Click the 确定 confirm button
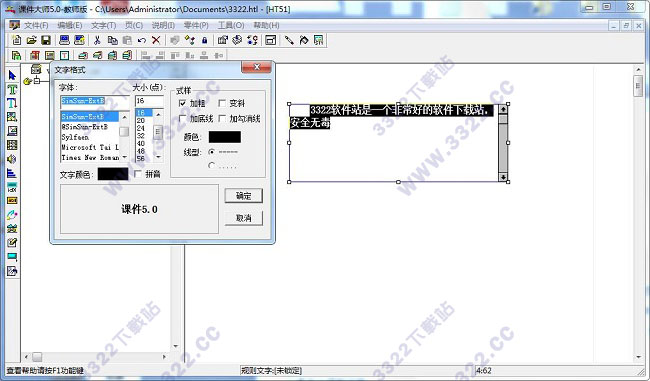This screenshot has width=650, height=381. pos(243,196)
